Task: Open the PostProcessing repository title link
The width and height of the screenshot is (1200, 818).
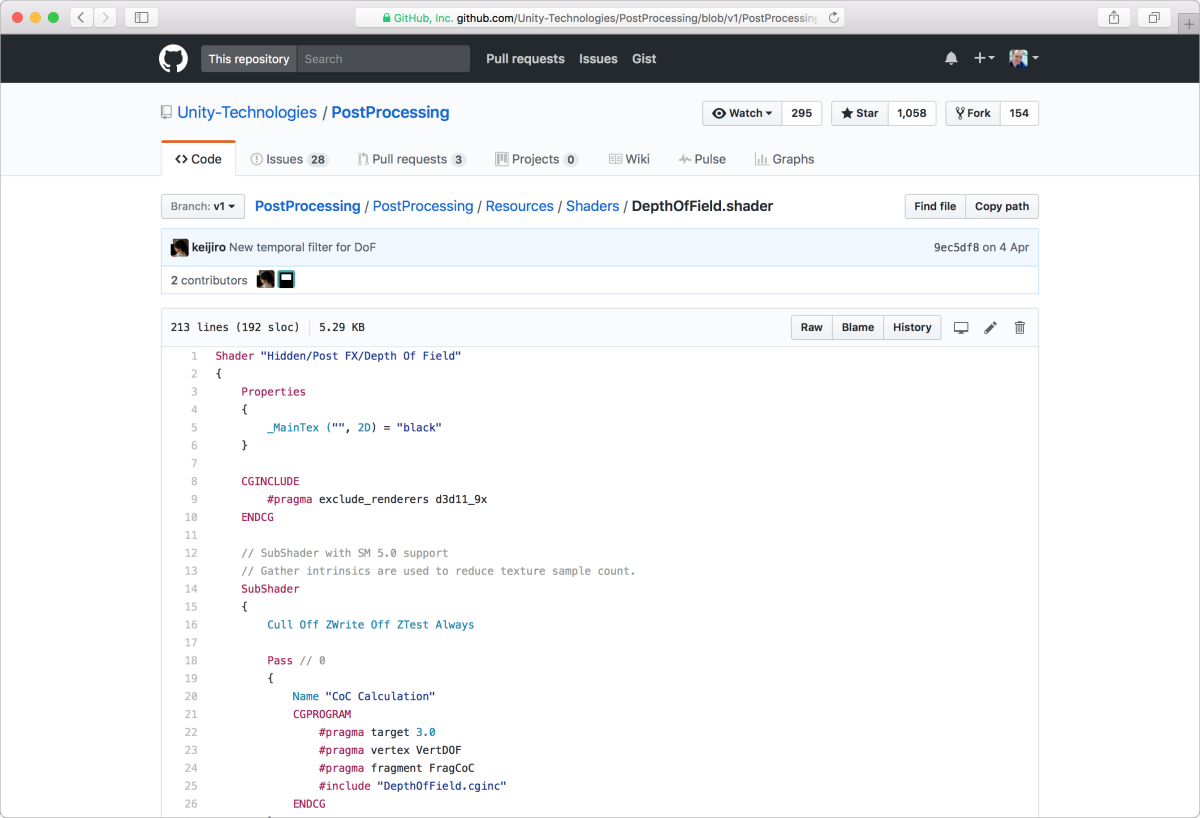Action: [x=390, y=113]
